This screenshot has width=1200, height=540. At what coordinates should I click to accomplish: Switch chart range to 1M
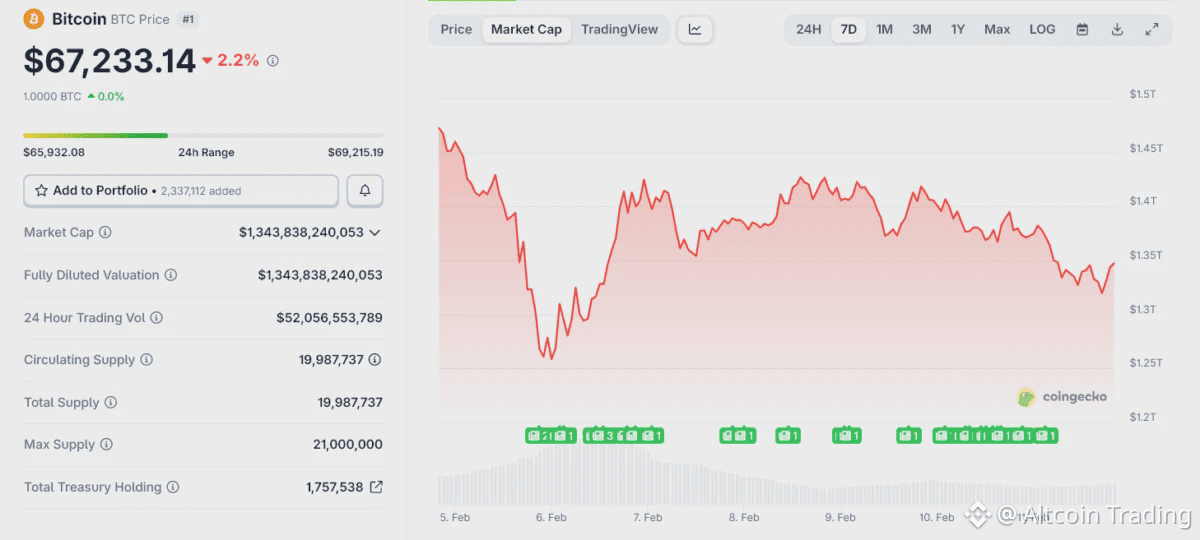(x=884, y=29)
